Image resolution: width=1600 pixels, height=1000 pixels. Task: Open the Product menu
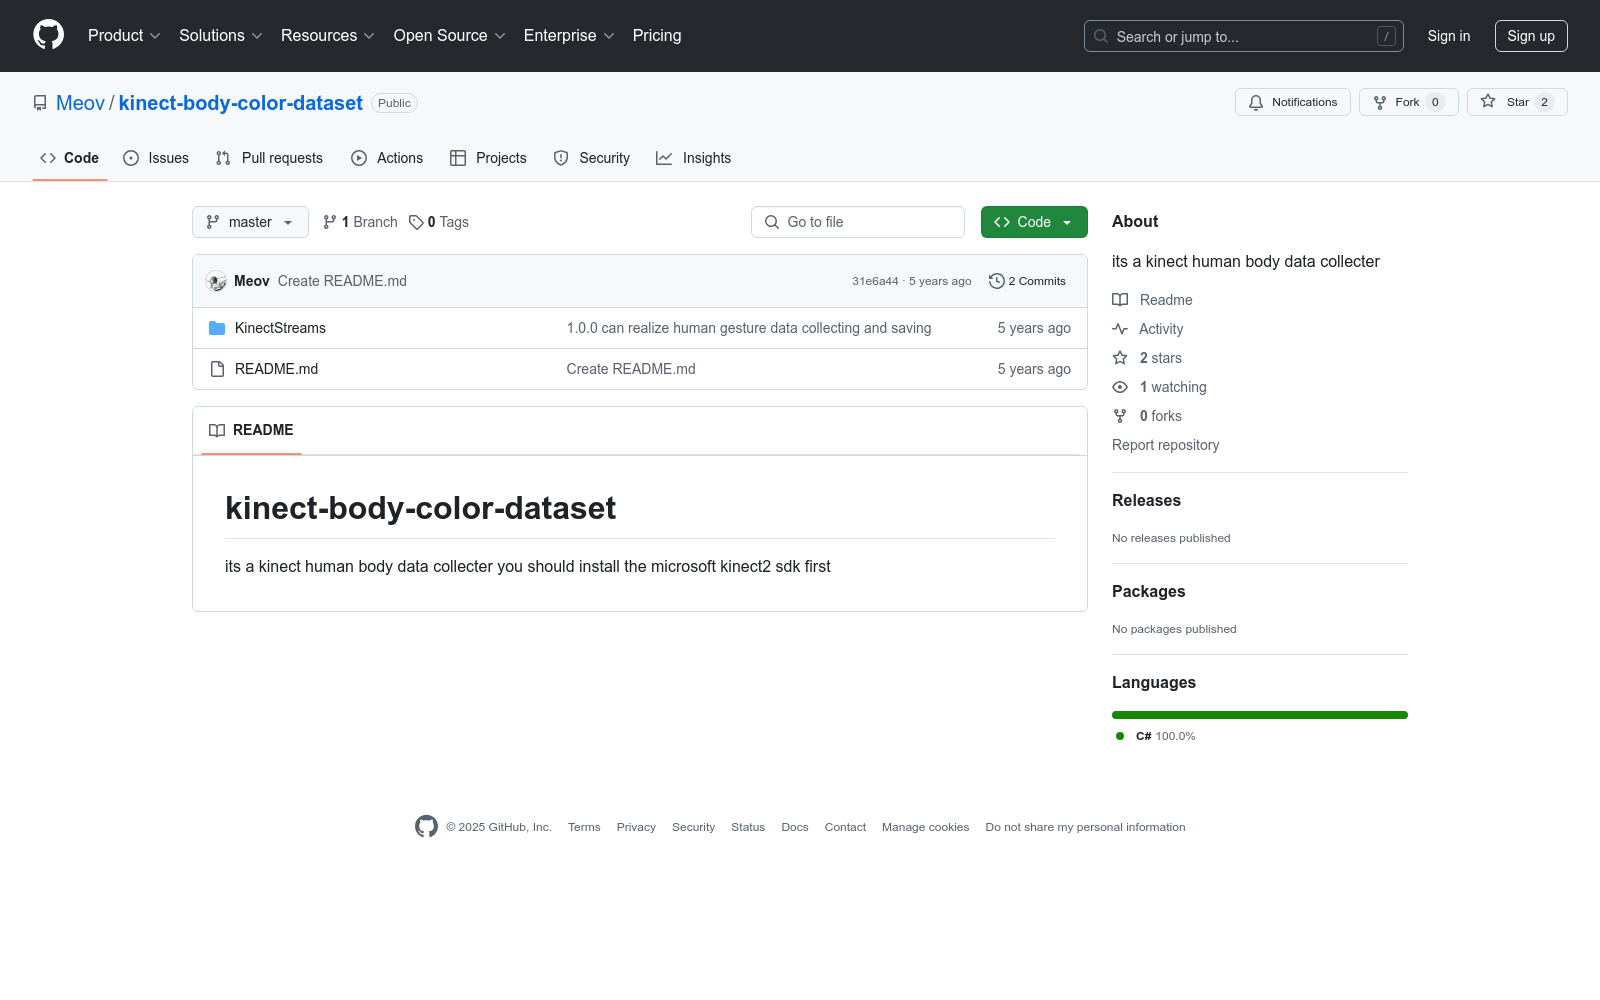[x=124, y=36]
